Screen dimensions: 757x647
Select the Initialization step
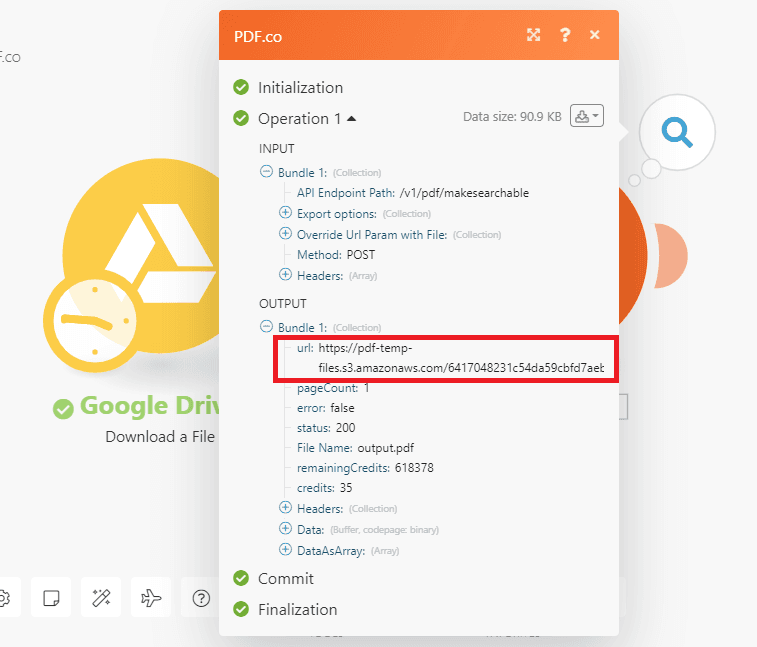(x=300, y=88)
